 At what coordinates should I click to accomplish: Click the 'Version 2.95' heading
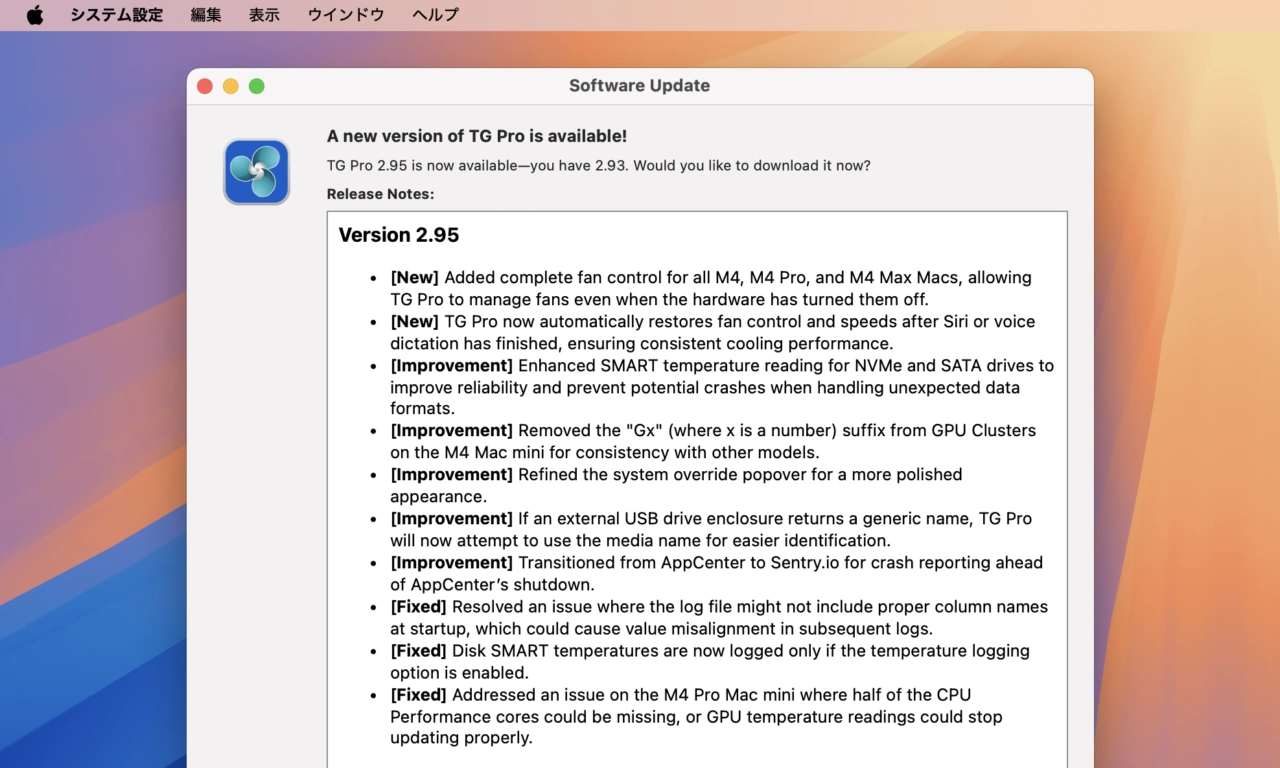399,235
